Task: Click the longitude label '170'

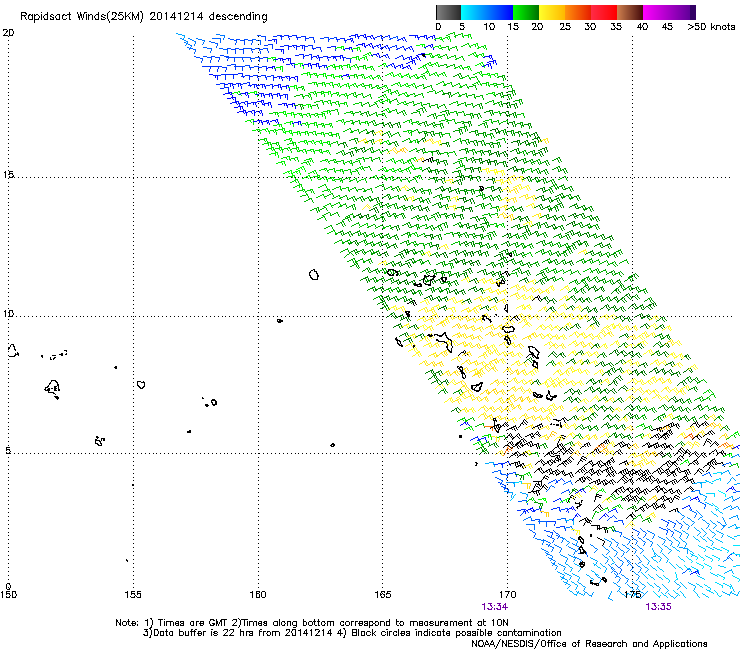Action: pyautogui.click(x=508, y=594)
